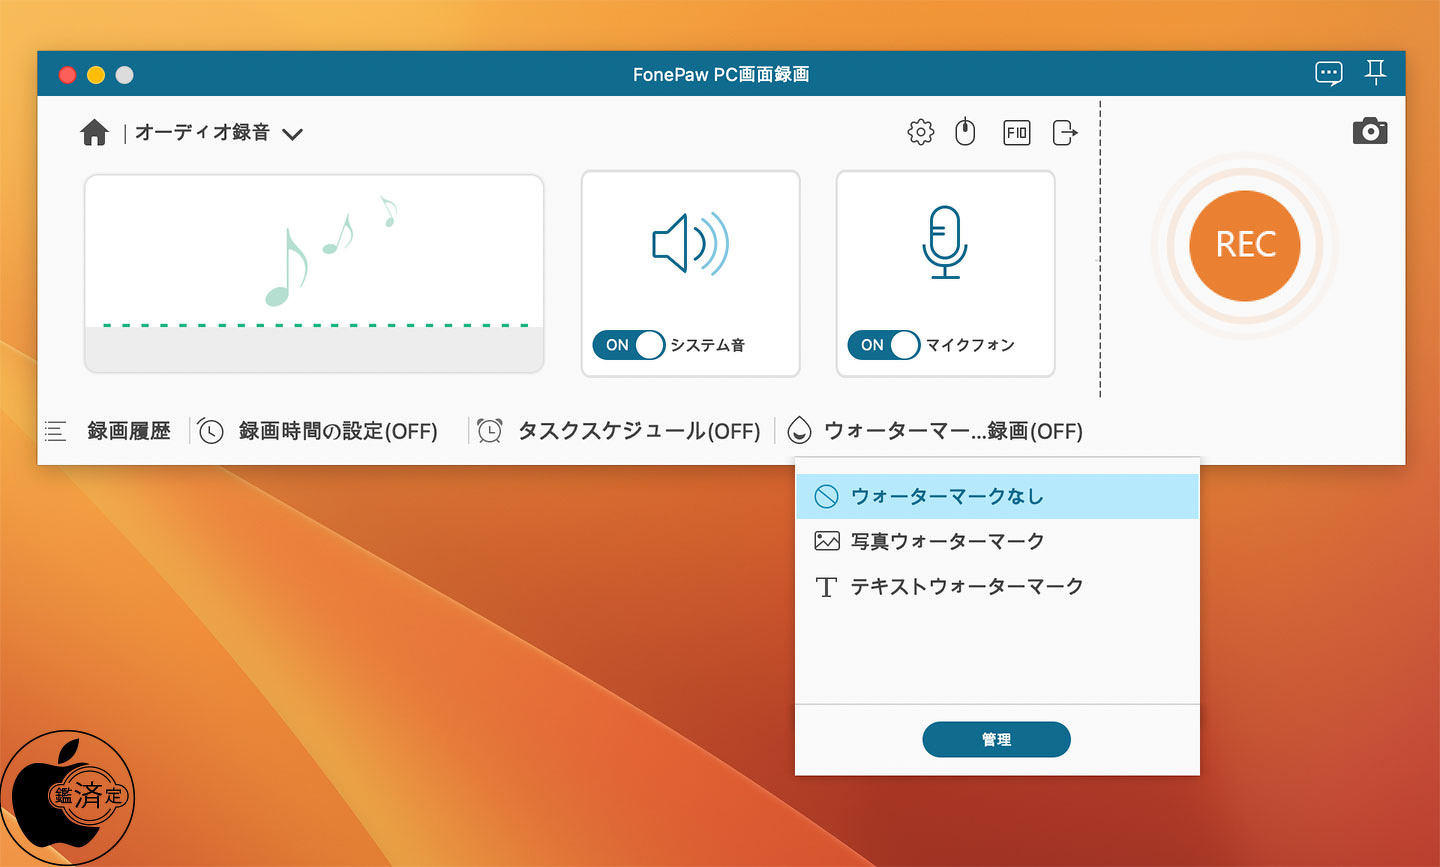This screenshot has width=1440, height=867.
Task: Click the audio waveform preview panel
Action: tap(314, 273)
